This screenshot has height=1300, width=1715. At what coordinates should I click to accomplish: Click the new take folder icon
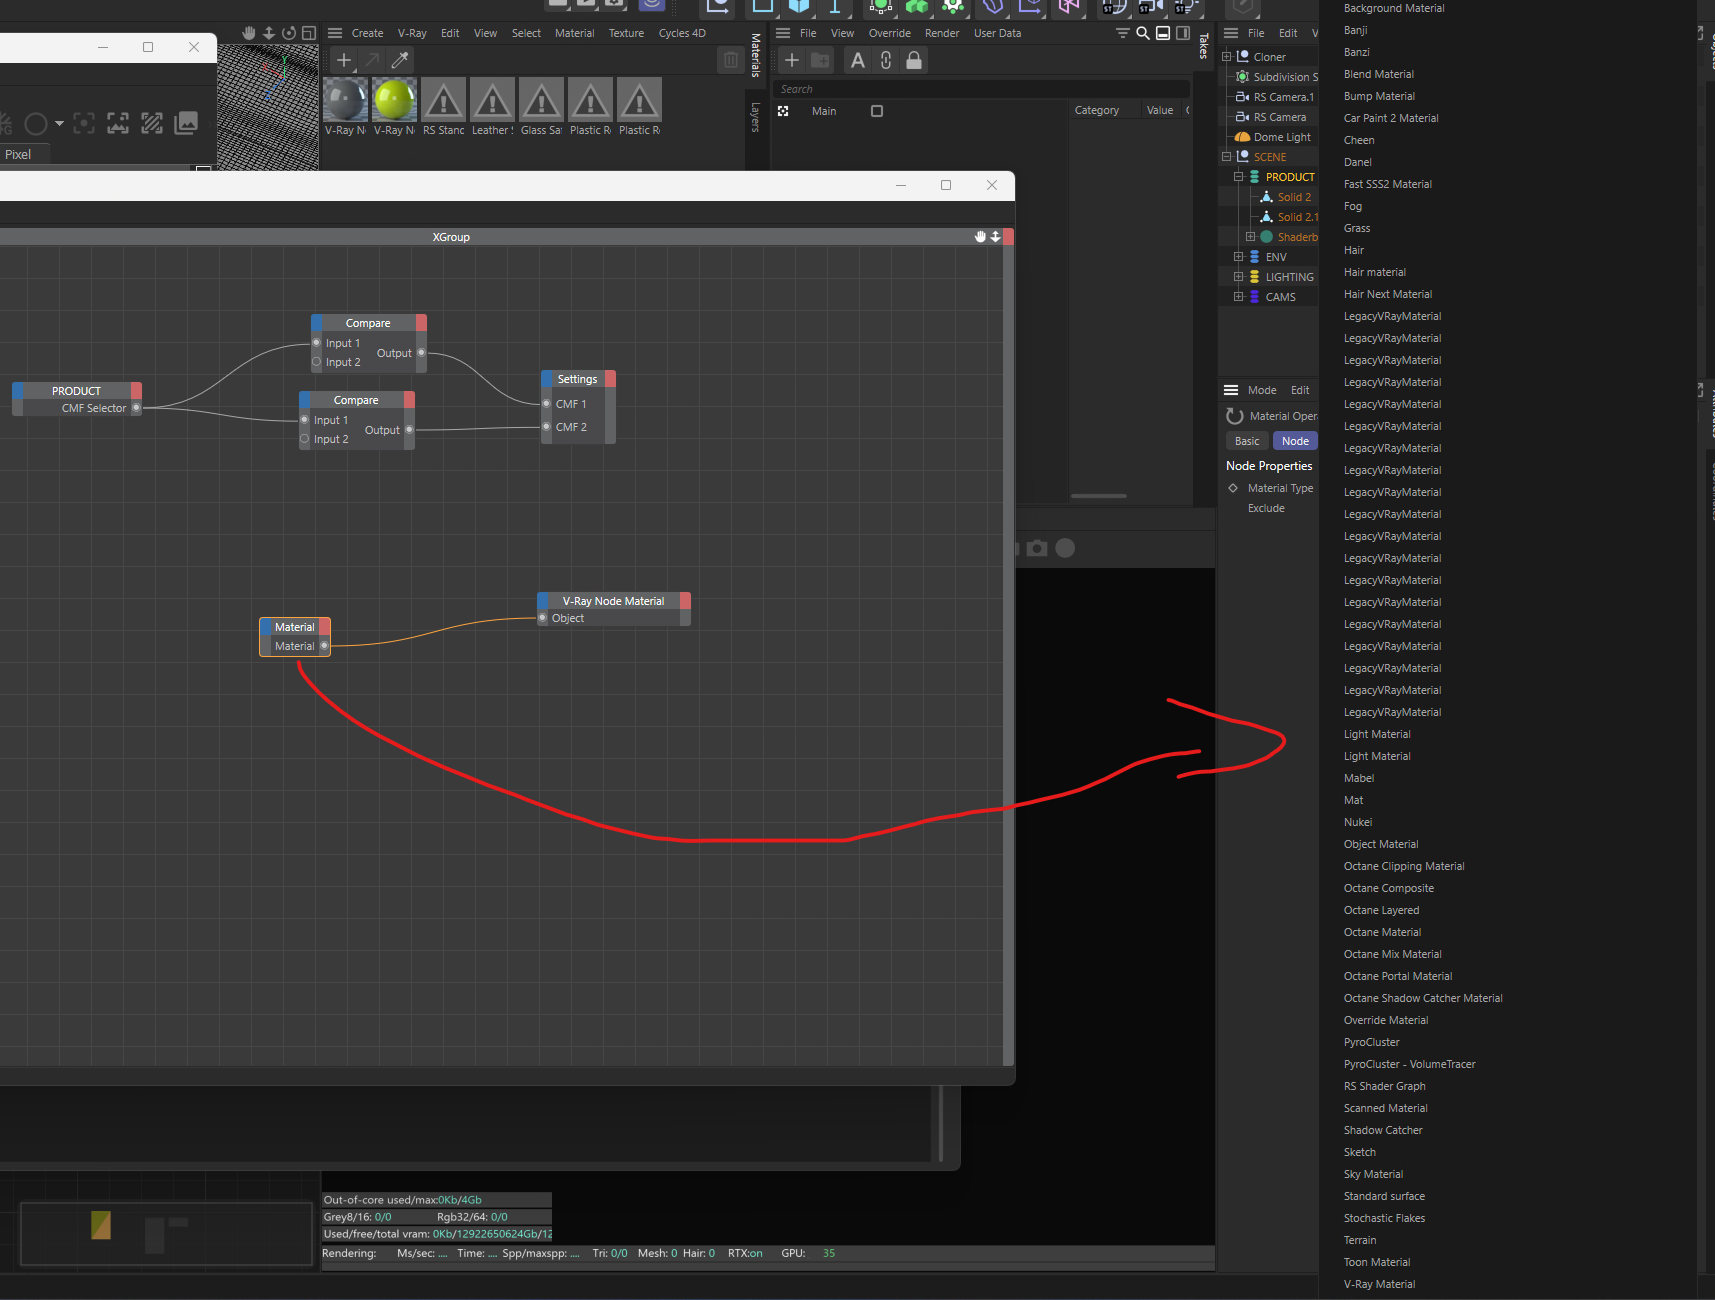tap(820, 60)
